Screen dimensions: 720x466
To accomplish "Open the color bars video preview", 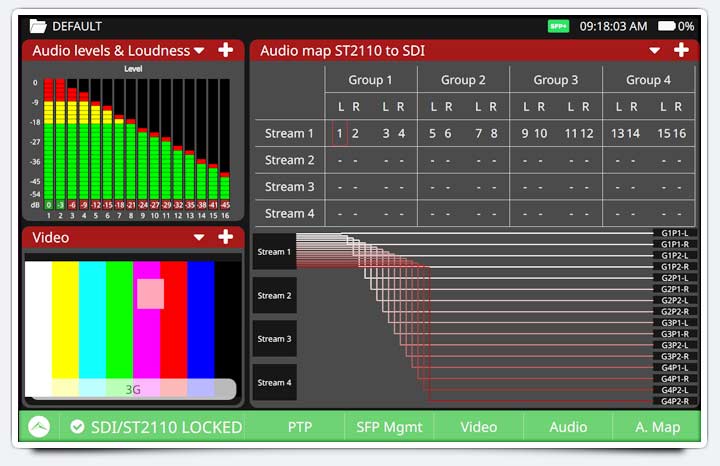I will click(133, 329).
